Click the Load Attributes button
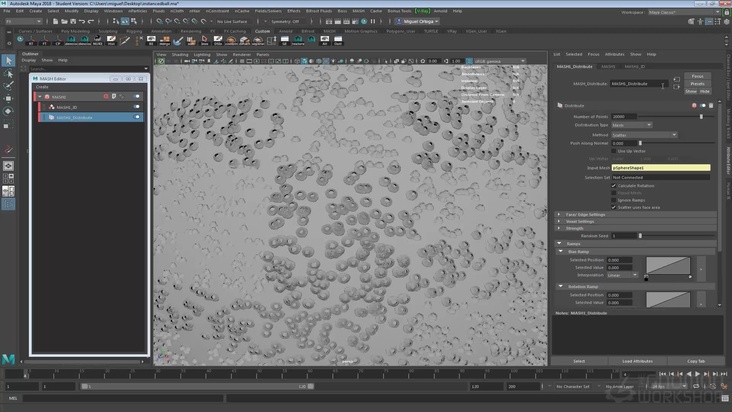732x412 pixels. (x=637, y=361)
